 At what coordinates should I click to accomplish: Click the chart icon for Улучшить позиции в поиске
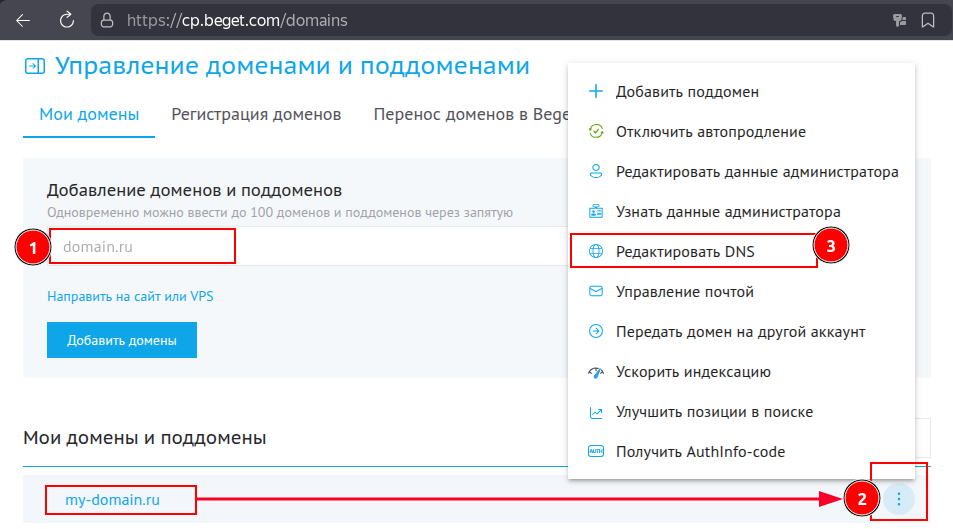pos(596,412)
